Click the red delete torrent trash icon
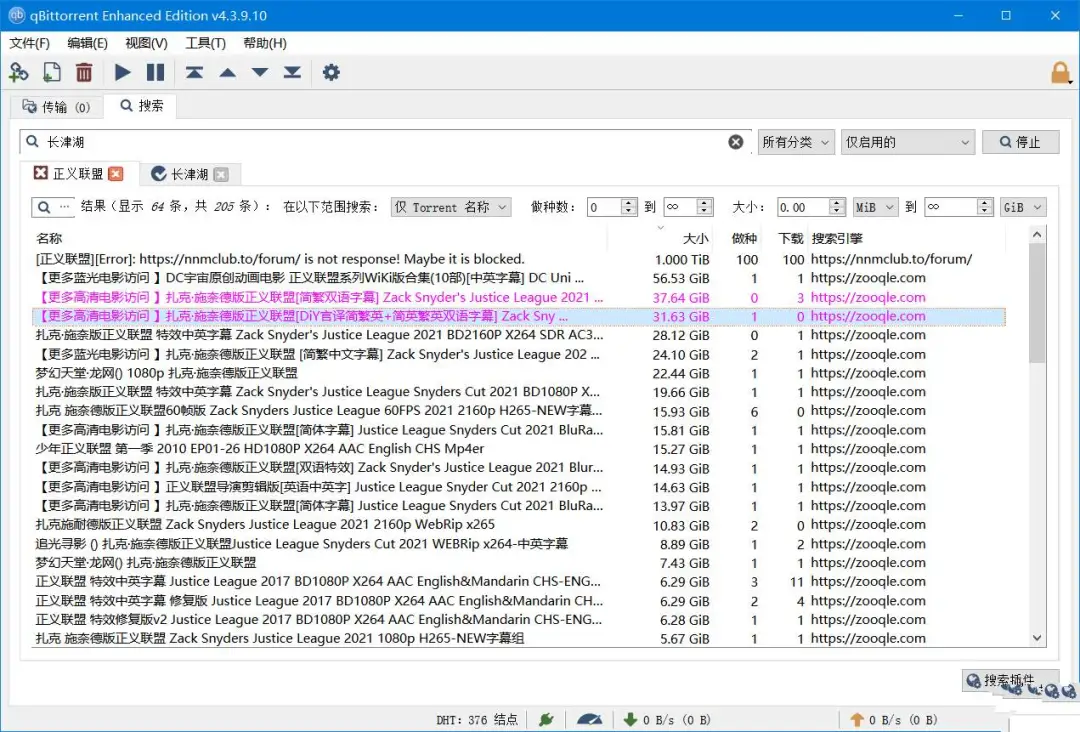Viewport: 1080px width, 732px height. point(84,72)
